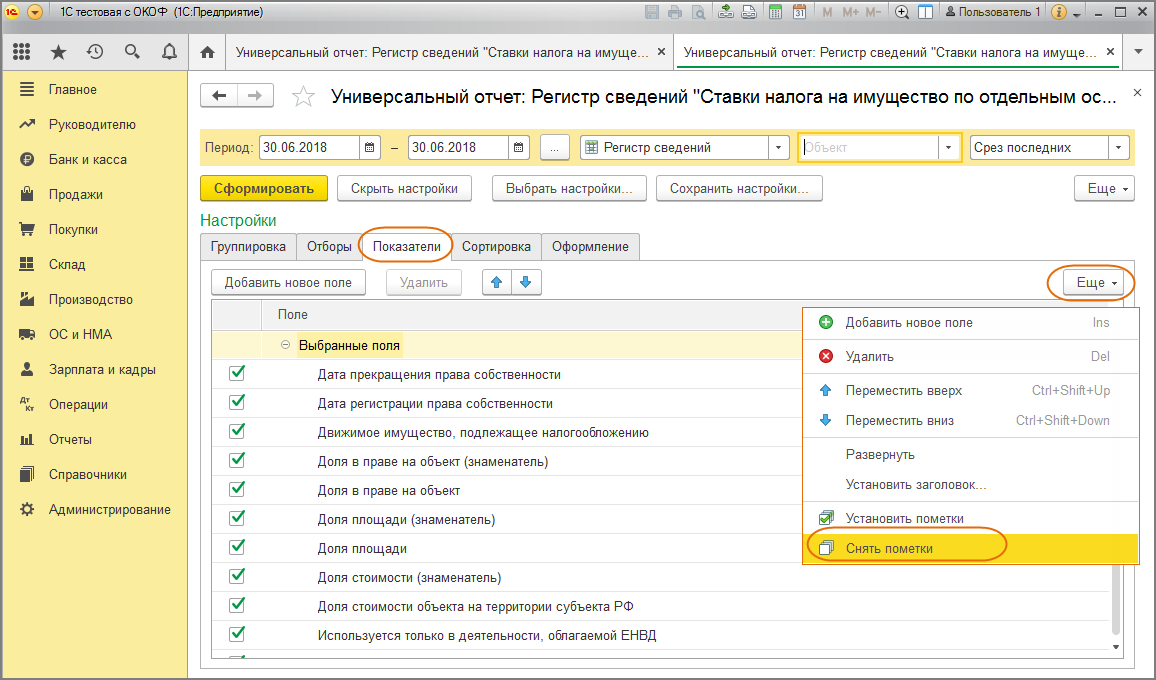This screenshot has height=680, width=1156.
Task: Expand the 'Регистр сведений' dropdown
Action: tap(779, 148)
